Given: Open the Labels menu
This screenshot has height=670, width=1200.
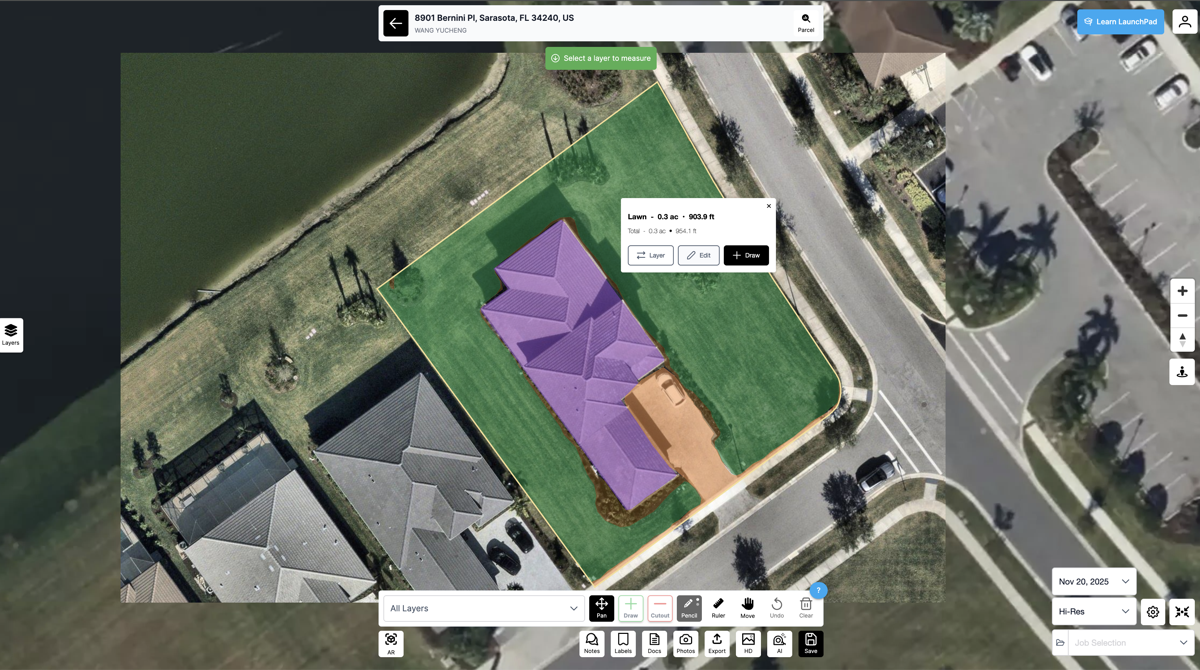Looking at the screenshot, I should tap(623, 643).
